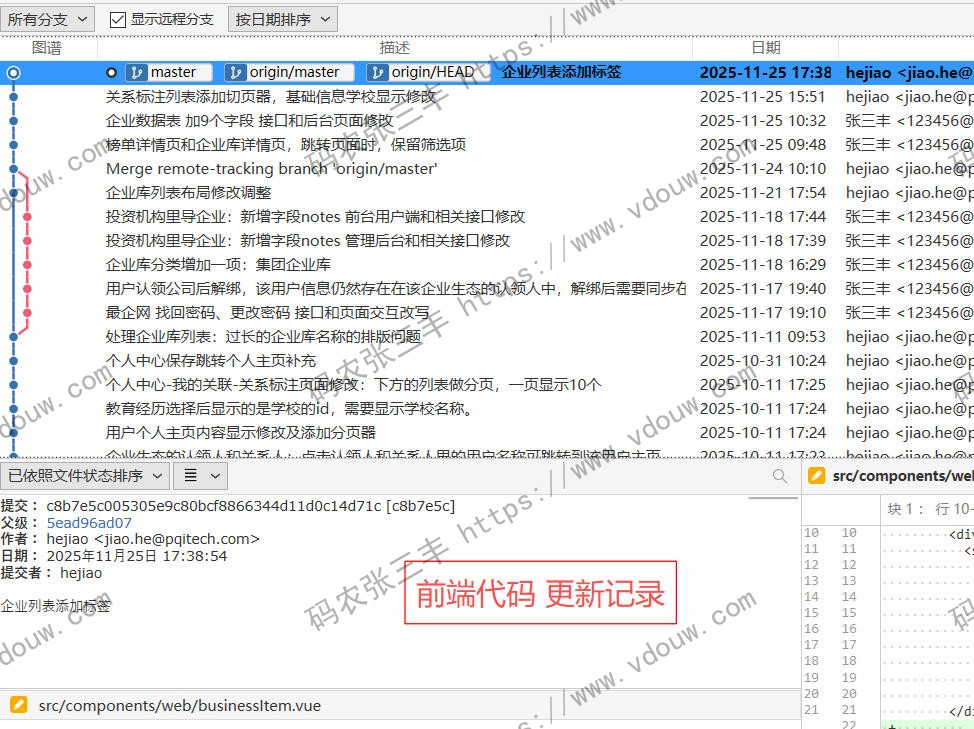Click the origin/master branch tag icon
The width and height of the screenshot is (974, 729).
click(x=236, y=72)
